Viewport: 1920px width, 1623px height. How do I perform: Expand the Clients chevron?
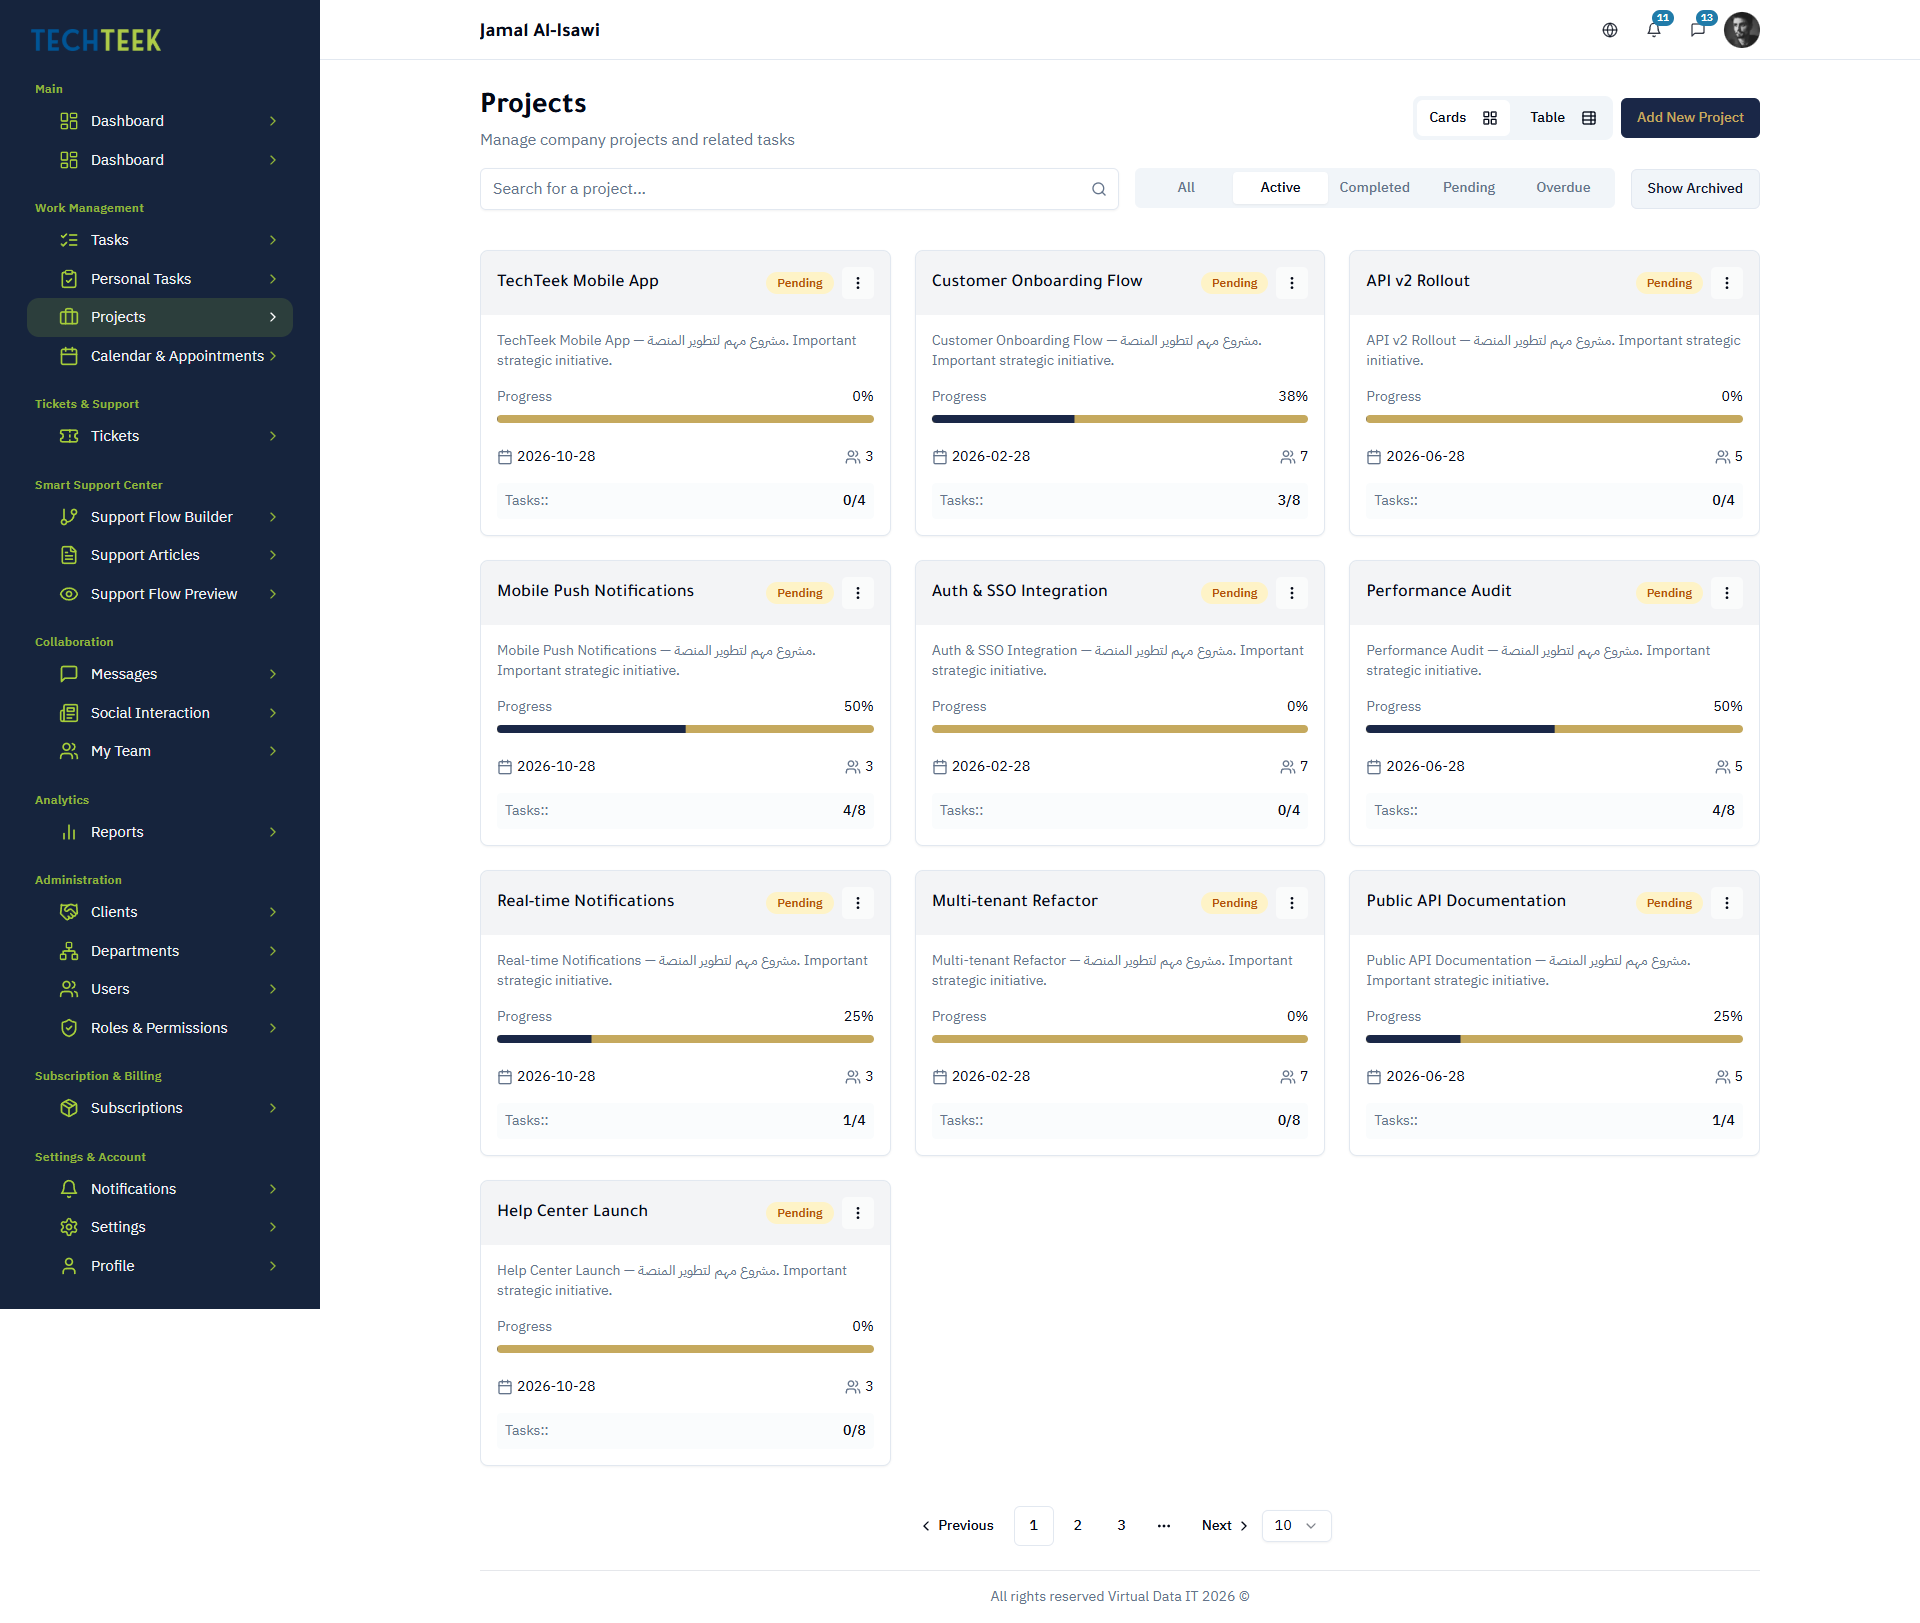tap(273, 912)
